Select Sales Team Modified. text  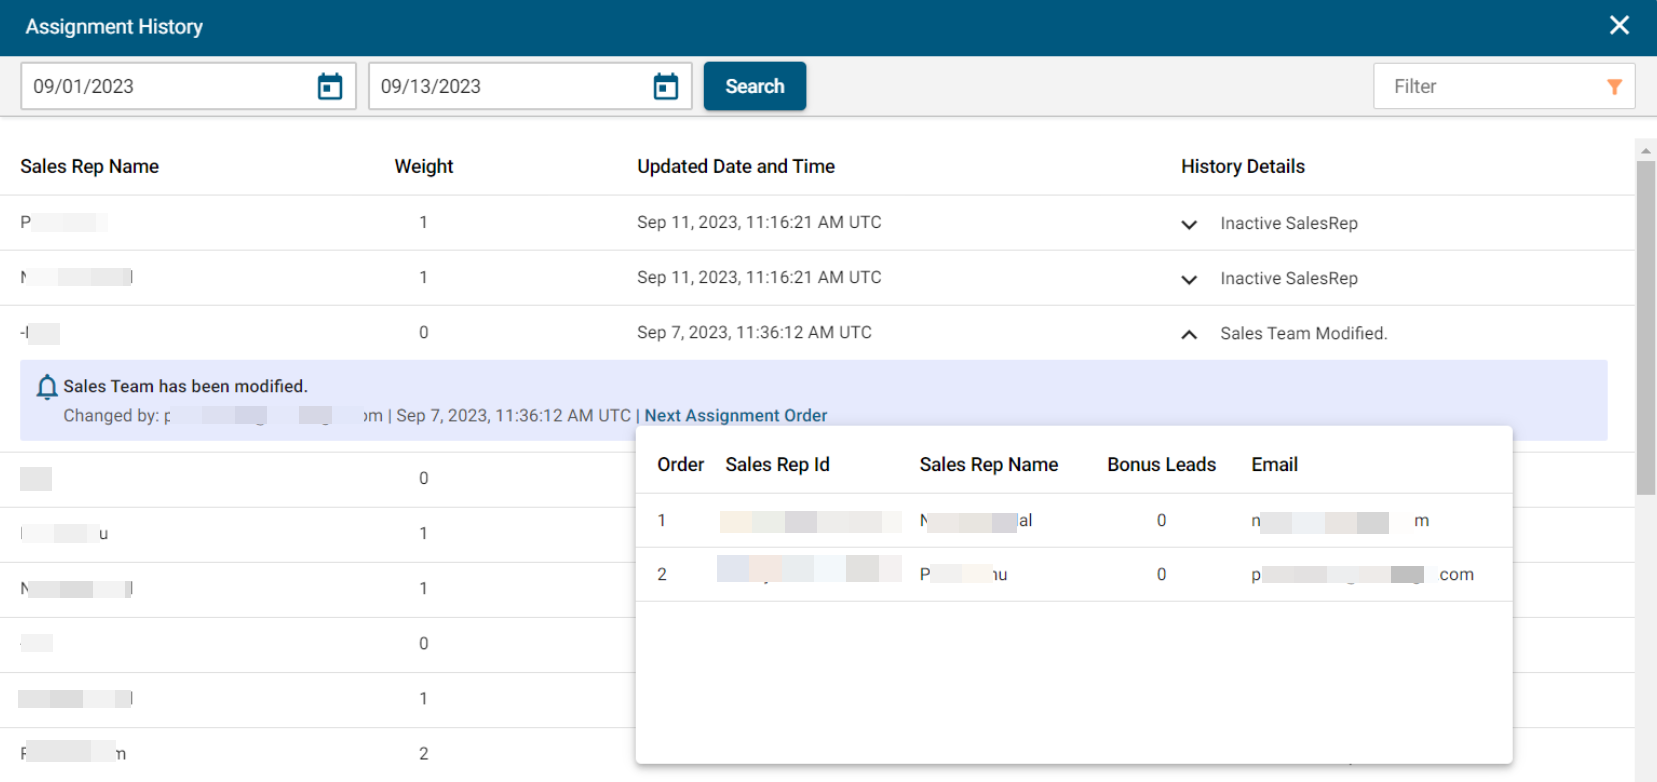[1304, 333]
